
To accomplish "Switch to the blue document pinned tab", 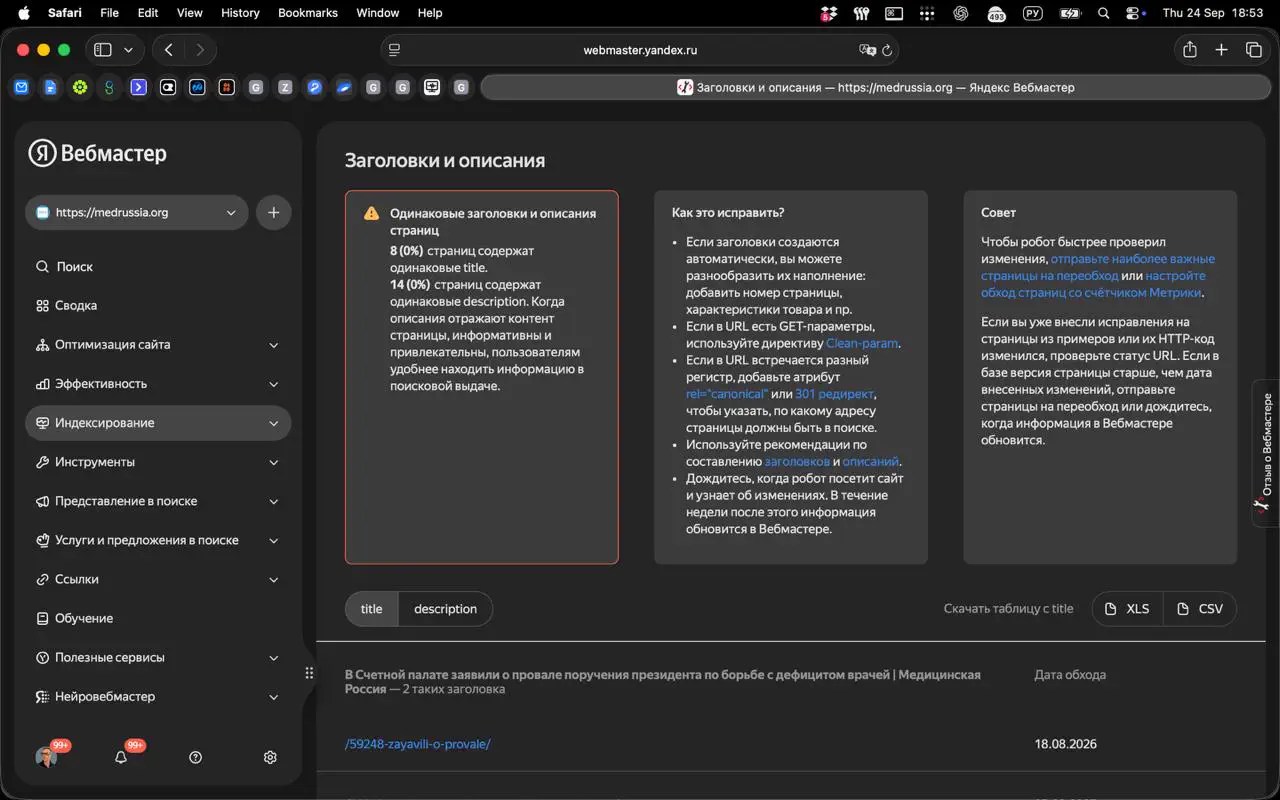I will [x=50, y=87].
